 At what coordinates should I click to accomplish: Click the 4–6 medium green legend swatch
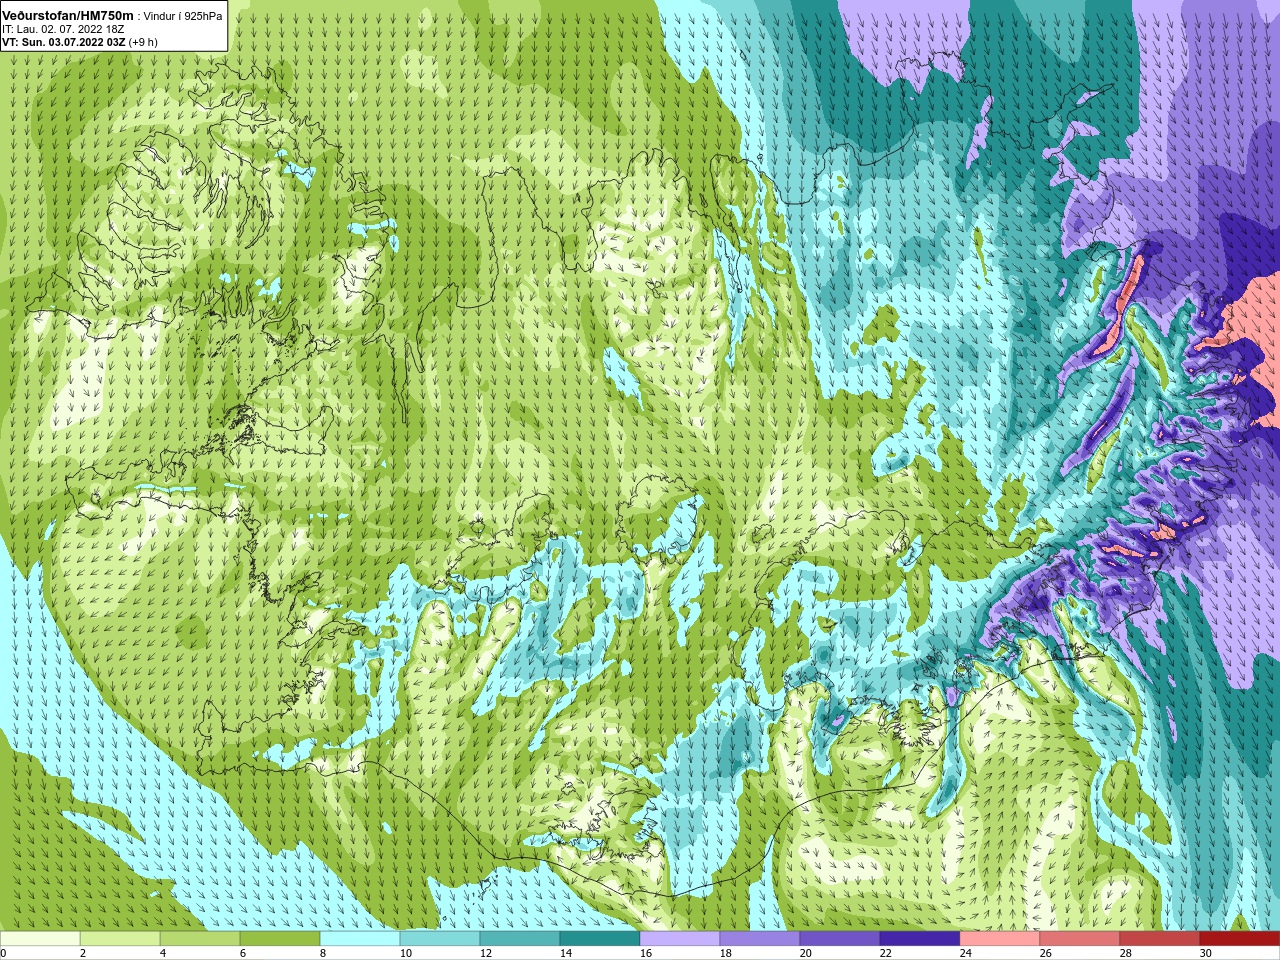[200, 938]
